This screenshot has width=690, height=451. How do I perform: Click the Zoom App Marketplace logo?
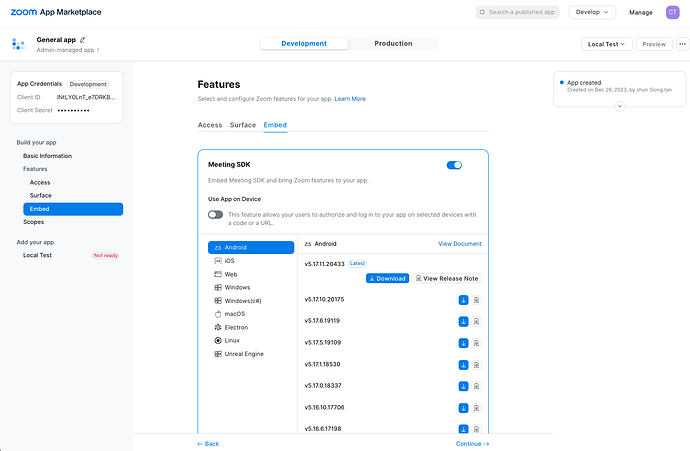[x=56, y=12]
